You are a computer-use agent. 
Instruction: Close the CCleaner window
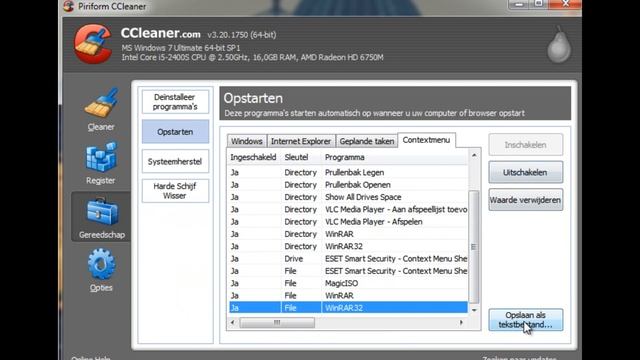565,4
